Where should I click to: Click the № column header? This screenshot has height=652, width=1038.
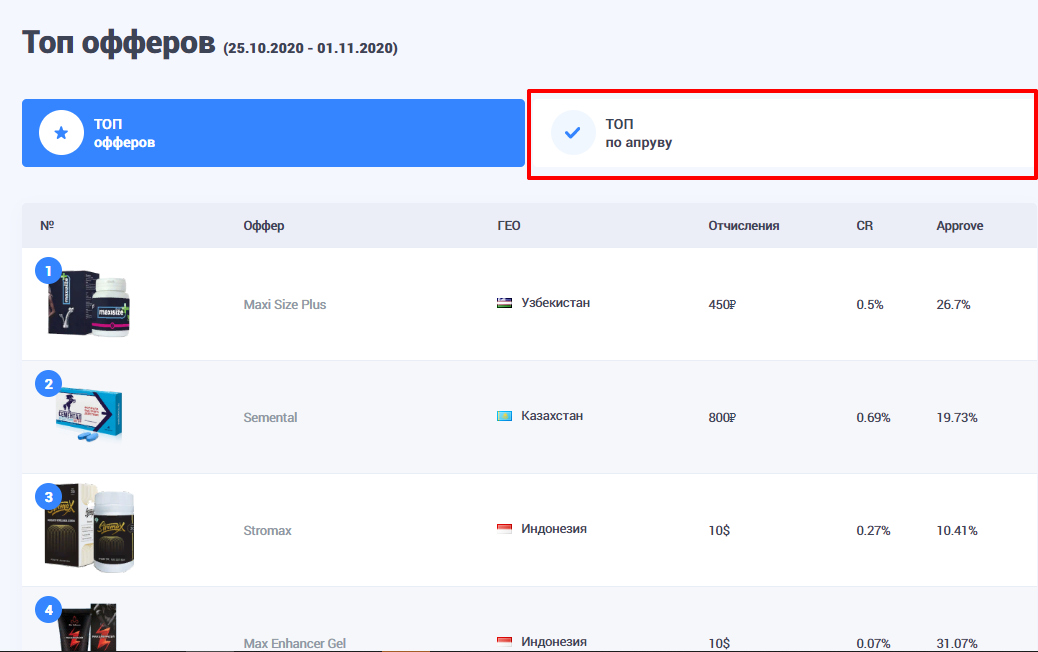(47, 226)
